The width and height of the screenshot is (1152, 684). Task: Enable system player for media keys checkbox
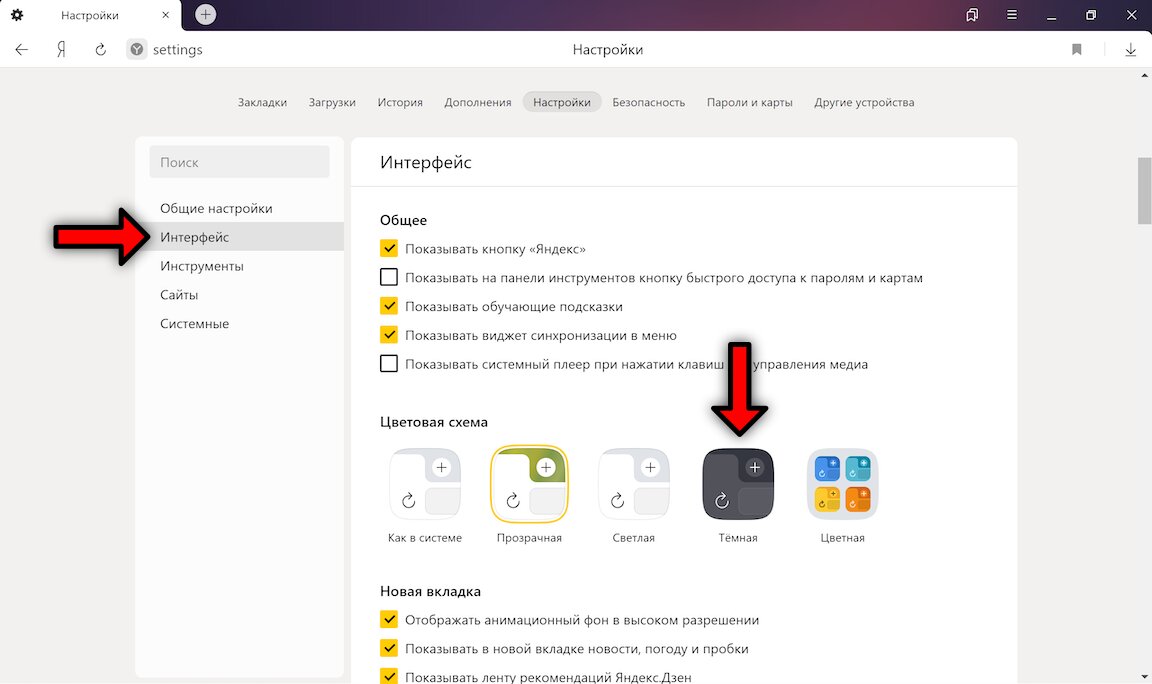[389, 363]
